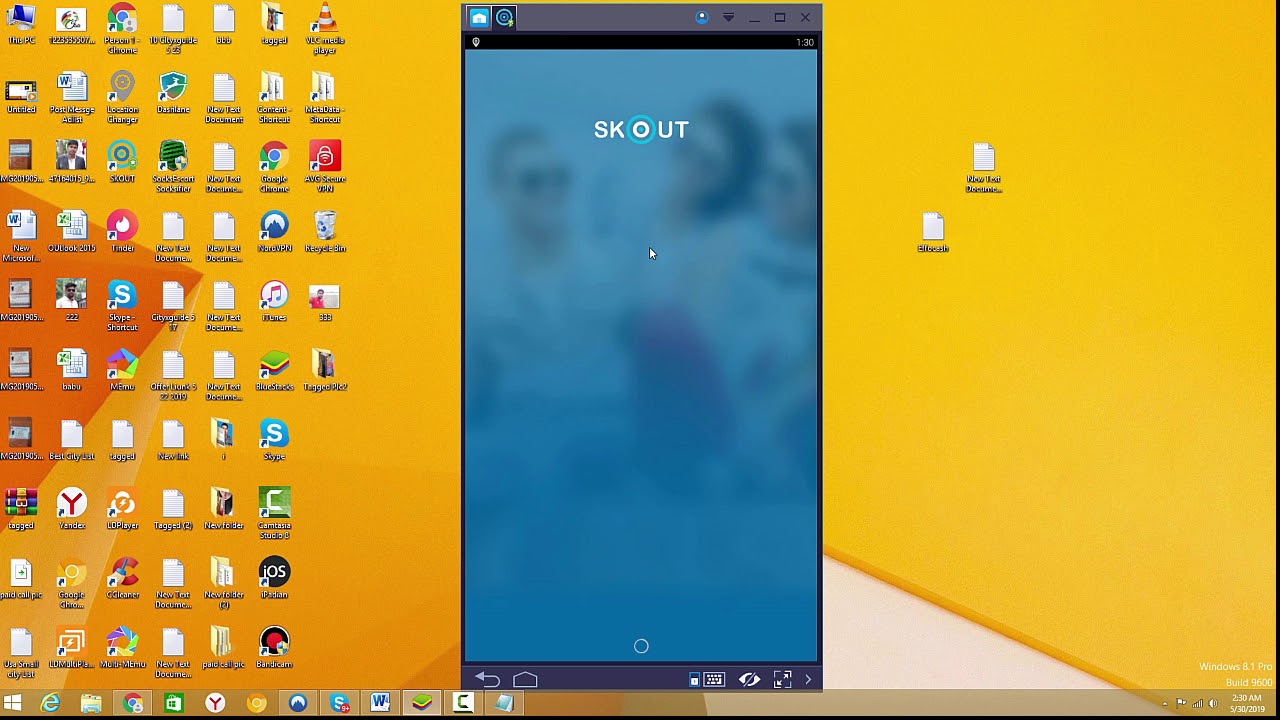
Task: Select the Tinder desktop shortcut
Action: pos(122,232)
